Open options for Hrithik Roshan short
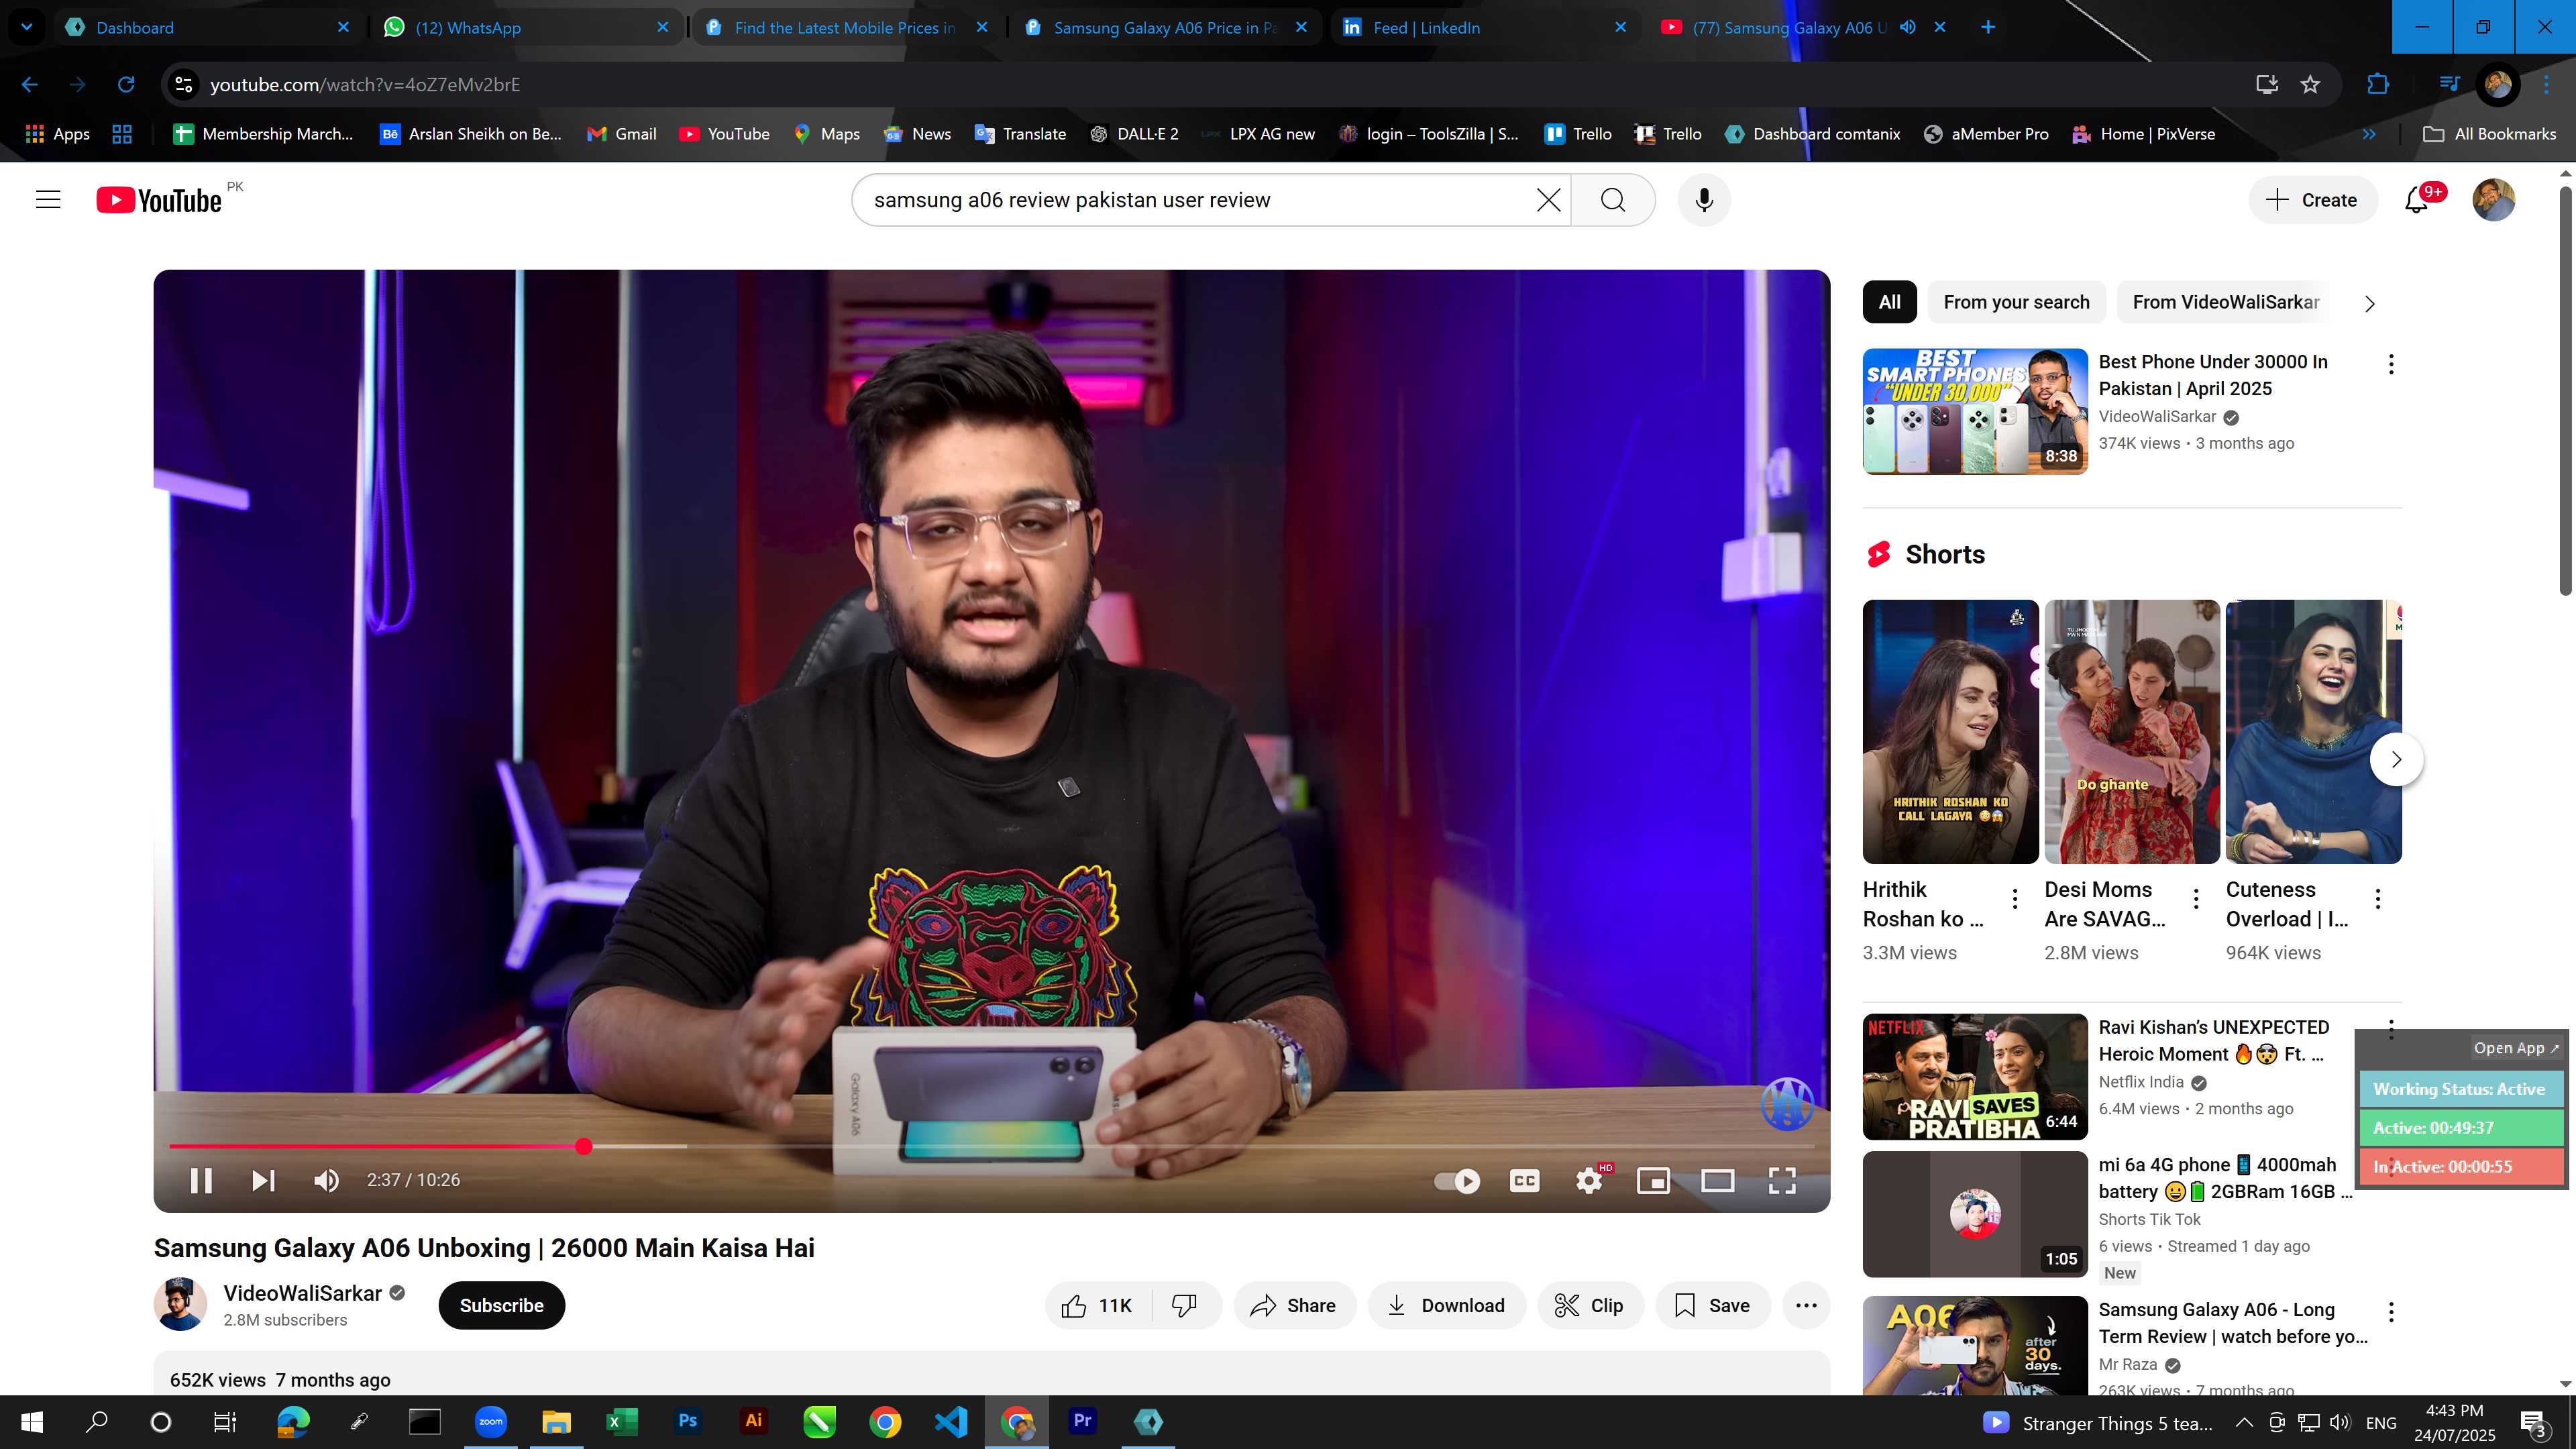The width and height of the screenshot is (2576, 1449). point(2015,899)
